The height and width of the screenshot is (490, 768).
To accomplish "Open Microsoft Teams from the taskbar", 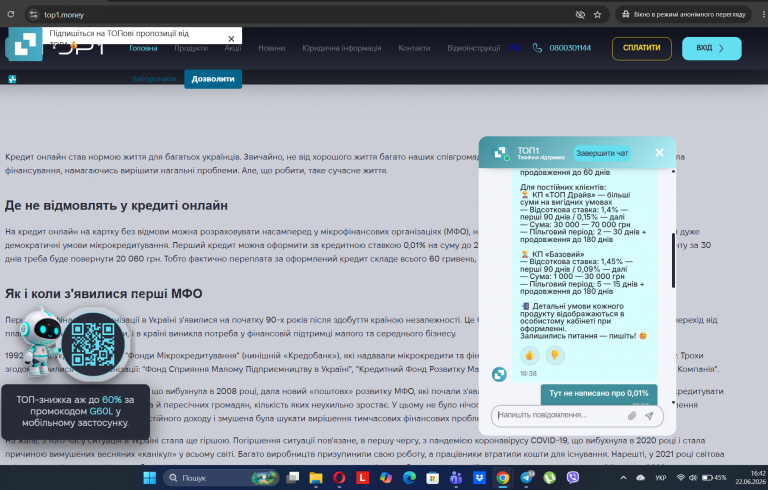I will (x=456, y=478).
